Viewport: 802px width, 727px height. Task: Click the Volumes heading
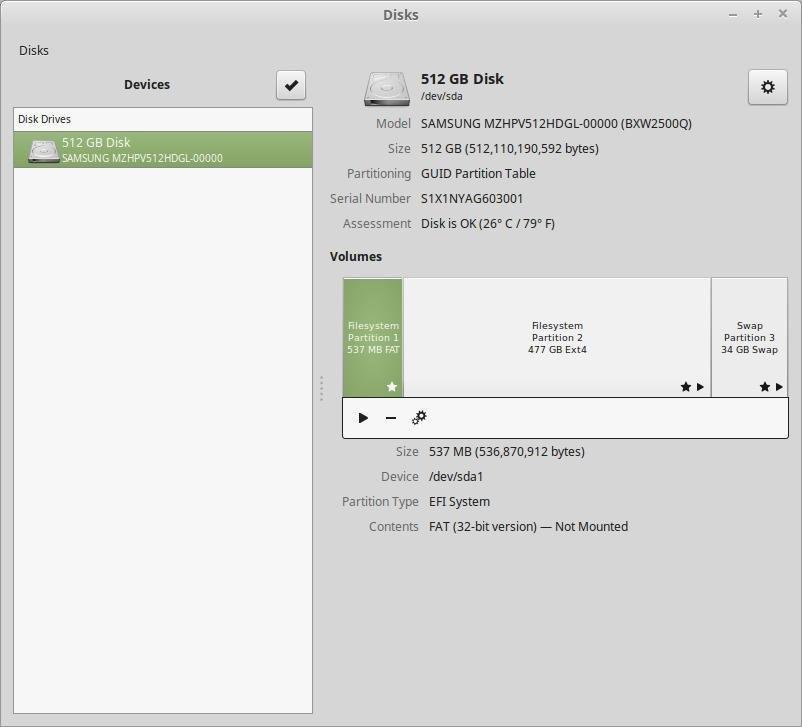(x=356, y=256)
